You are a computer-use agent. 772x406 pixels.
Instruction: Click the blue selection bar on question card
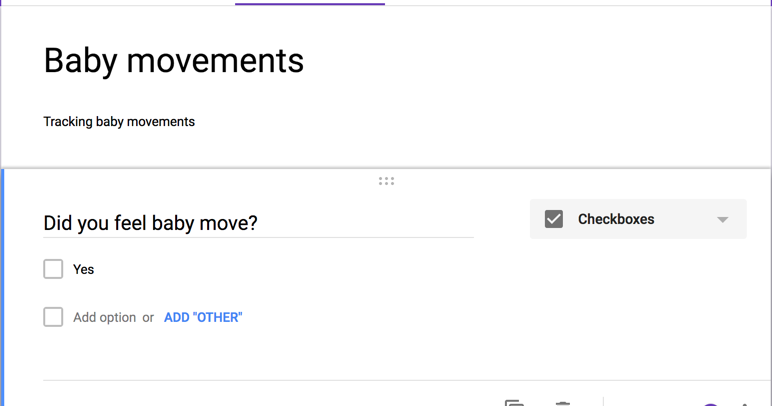coord(2,287)
